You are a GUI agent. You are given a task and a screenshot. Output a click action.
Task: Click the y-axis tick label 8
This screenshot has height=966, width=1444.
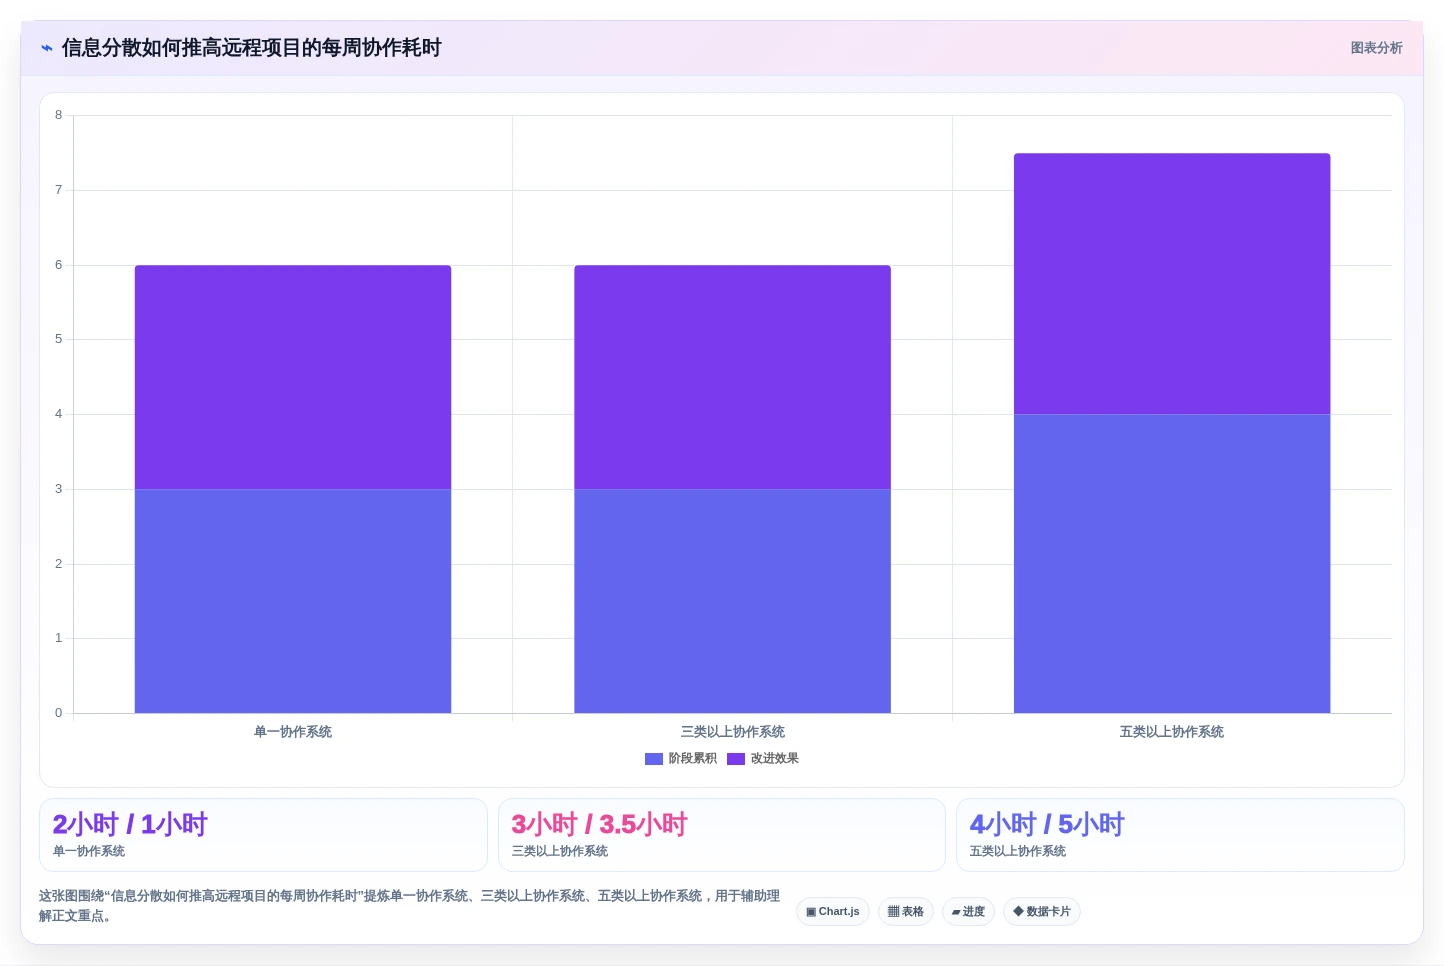[58, 115]
